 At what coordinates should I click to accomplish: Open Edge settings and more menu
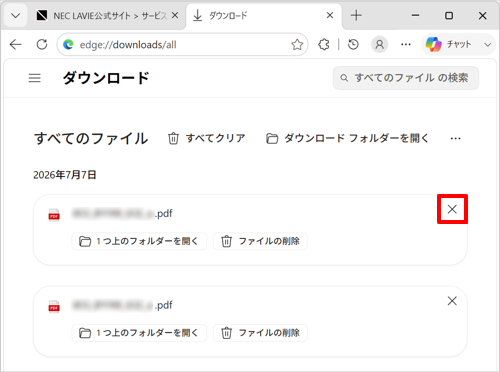pyautogui.click(x=406, y=44)
